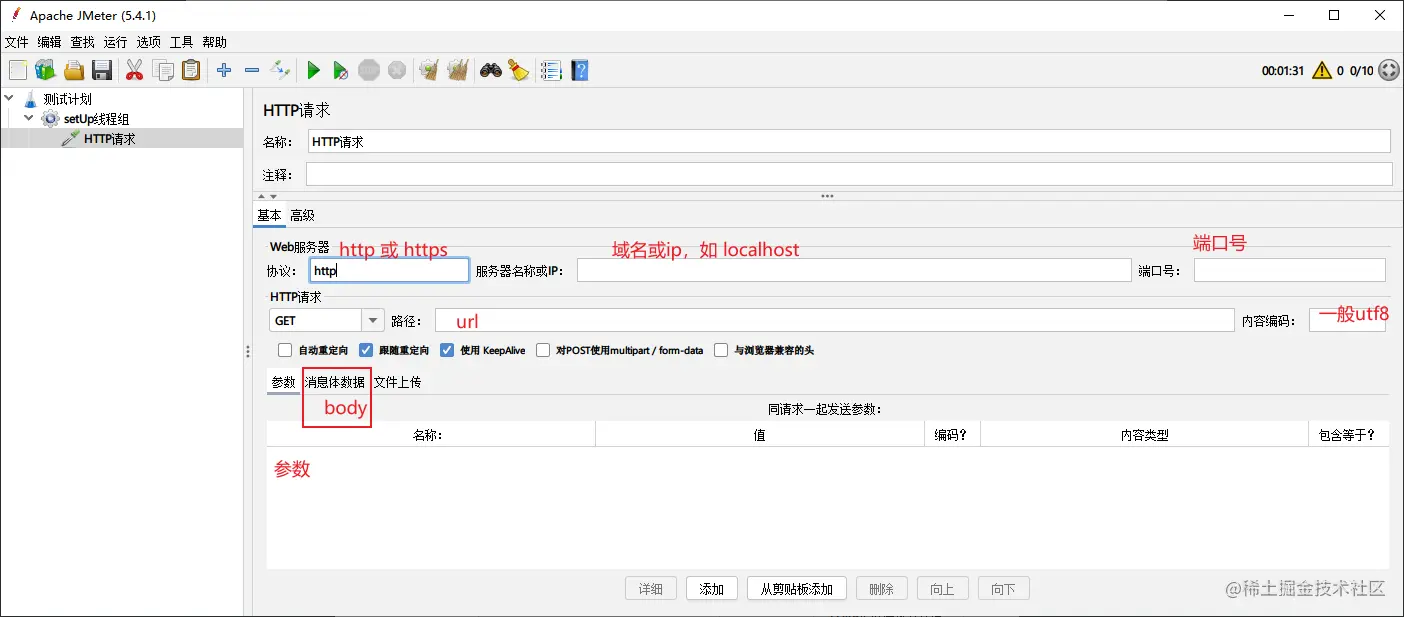1404x617 pixels.
Task: Click the Clear broom icon
Action: tap(429, 70)
